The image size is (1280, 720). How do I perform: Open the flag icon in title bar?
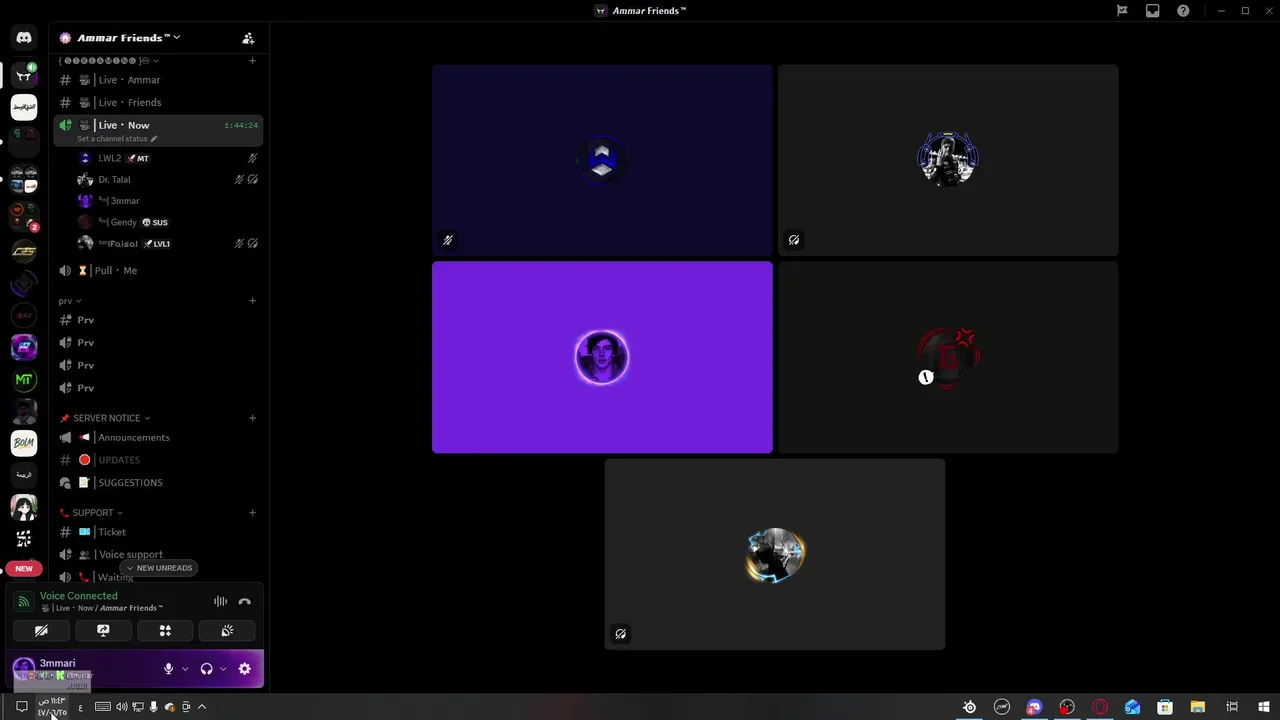[1122, 11]
